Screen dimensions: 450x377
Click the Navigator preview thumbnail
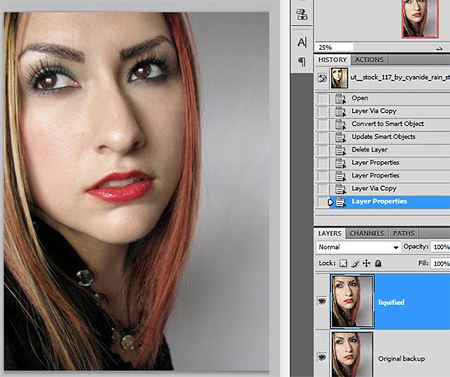tap(420, 18)
